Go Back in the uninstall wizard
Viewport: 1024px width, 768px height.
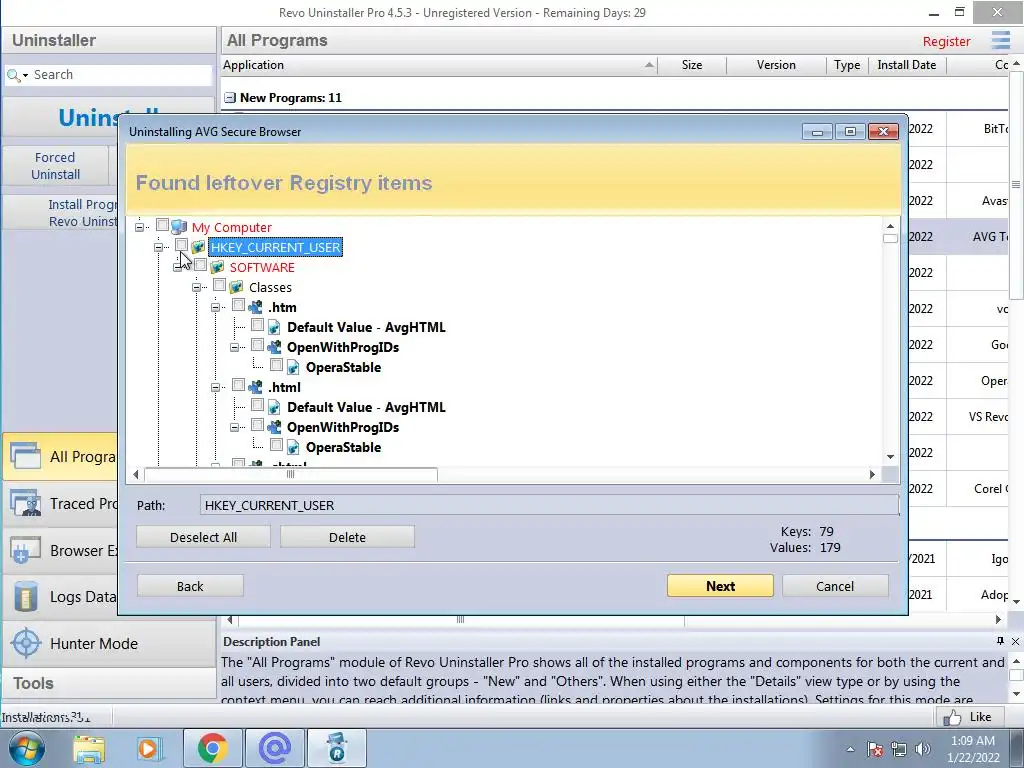[190, 586]
